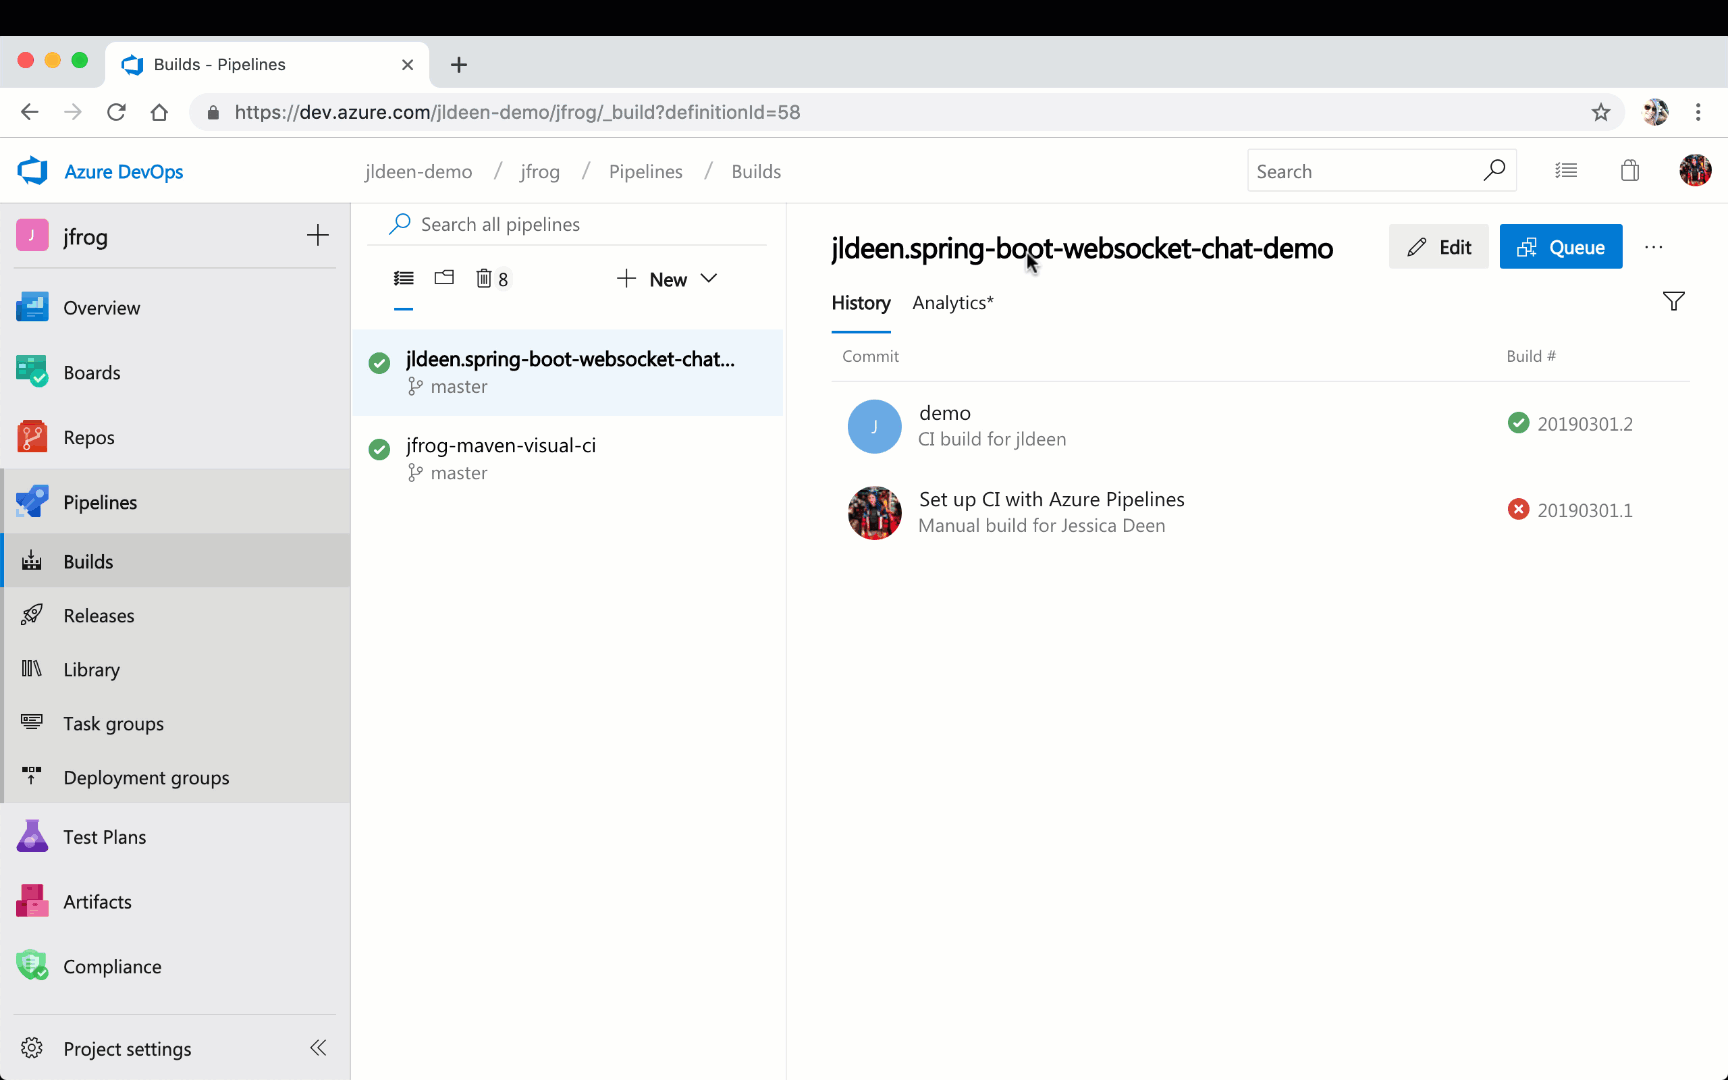Click Pipelines breadcrumb

(646, 172)
